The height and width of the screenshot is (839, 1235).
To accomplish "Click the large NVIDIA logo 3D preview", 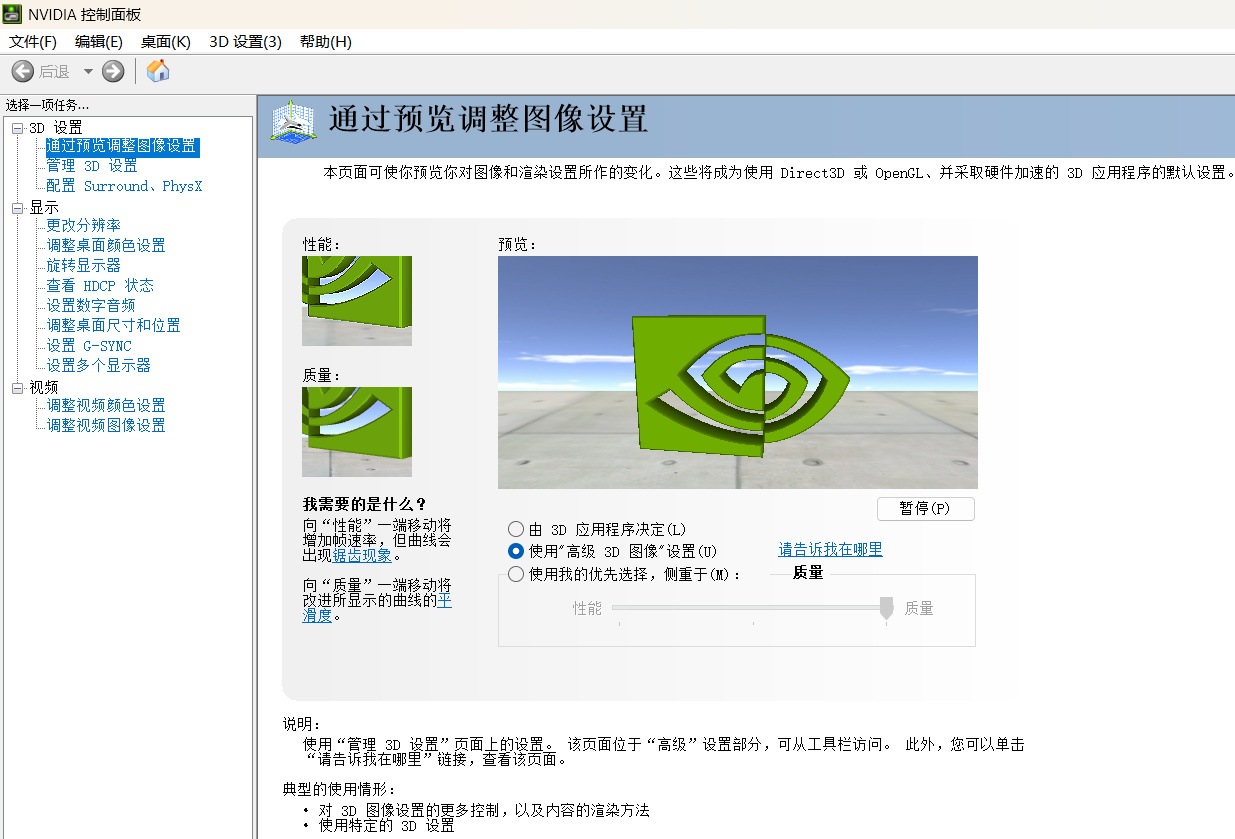I will (738, 372).
